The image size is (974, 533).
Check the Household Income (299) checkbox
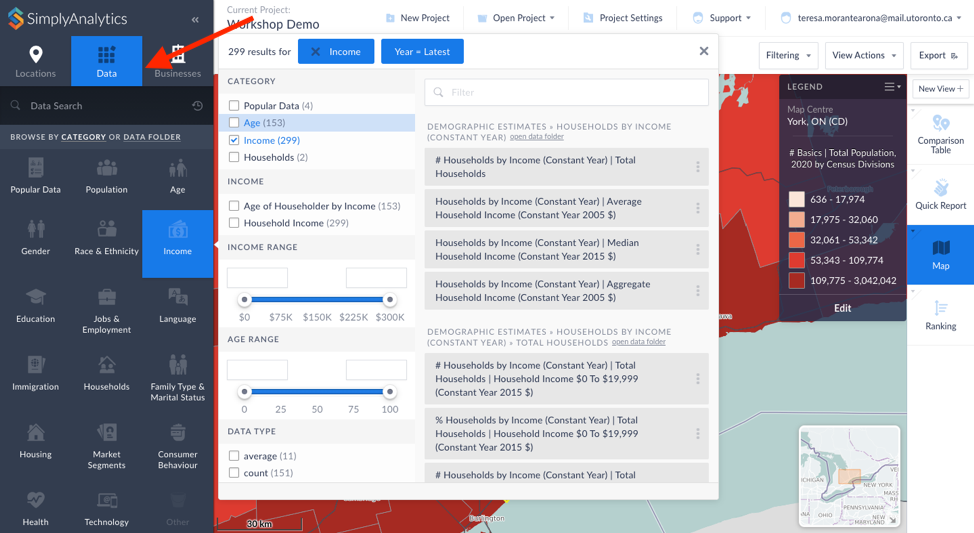tap(234, 222)
